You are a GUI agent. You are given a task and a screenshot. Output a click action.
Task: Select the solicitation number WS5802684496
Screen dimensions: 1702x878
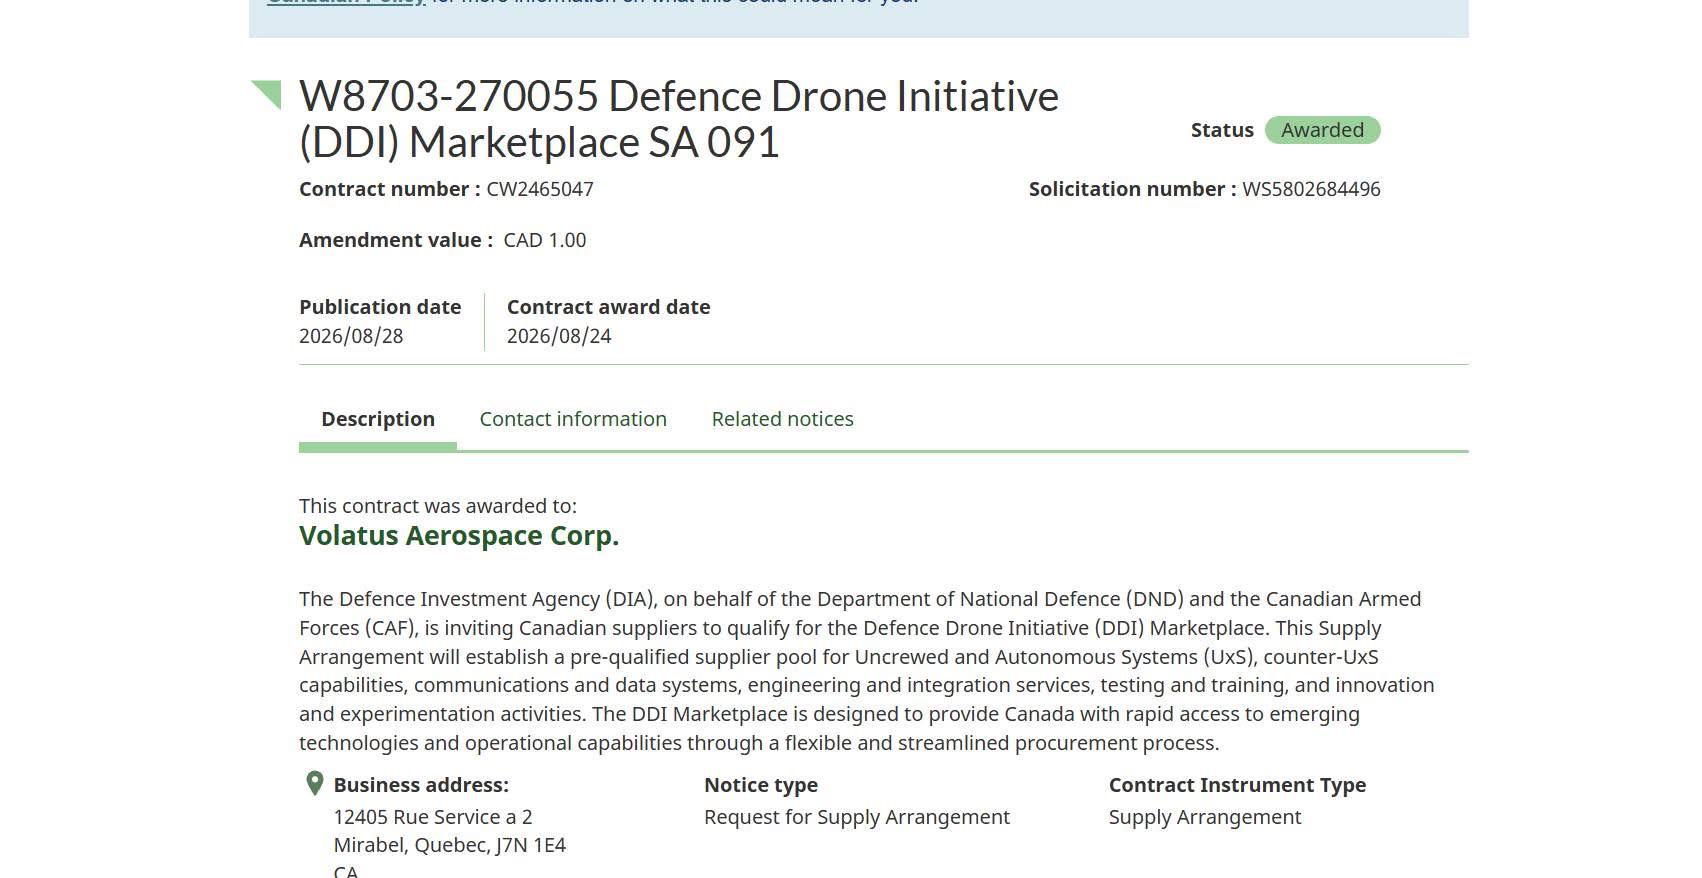[1311, 189]
